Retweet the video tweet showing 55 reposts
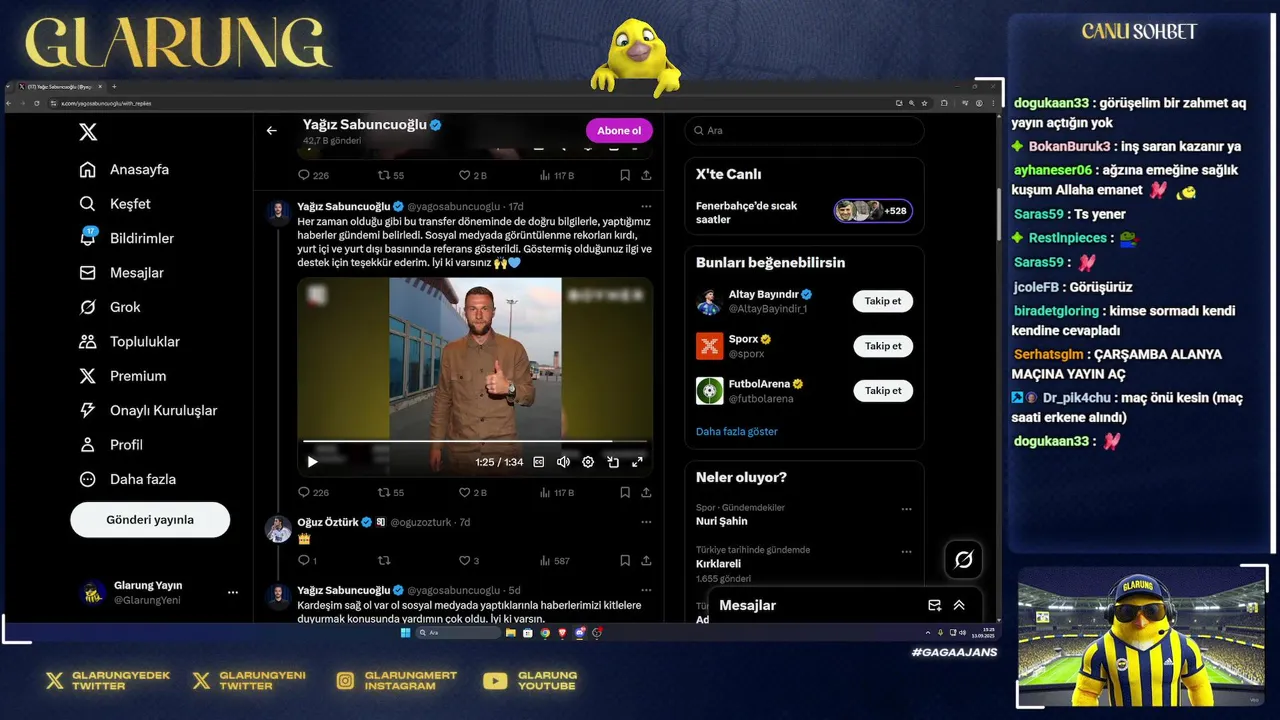The height and width of the screenshot is (720, 1280). click(391, 492)
